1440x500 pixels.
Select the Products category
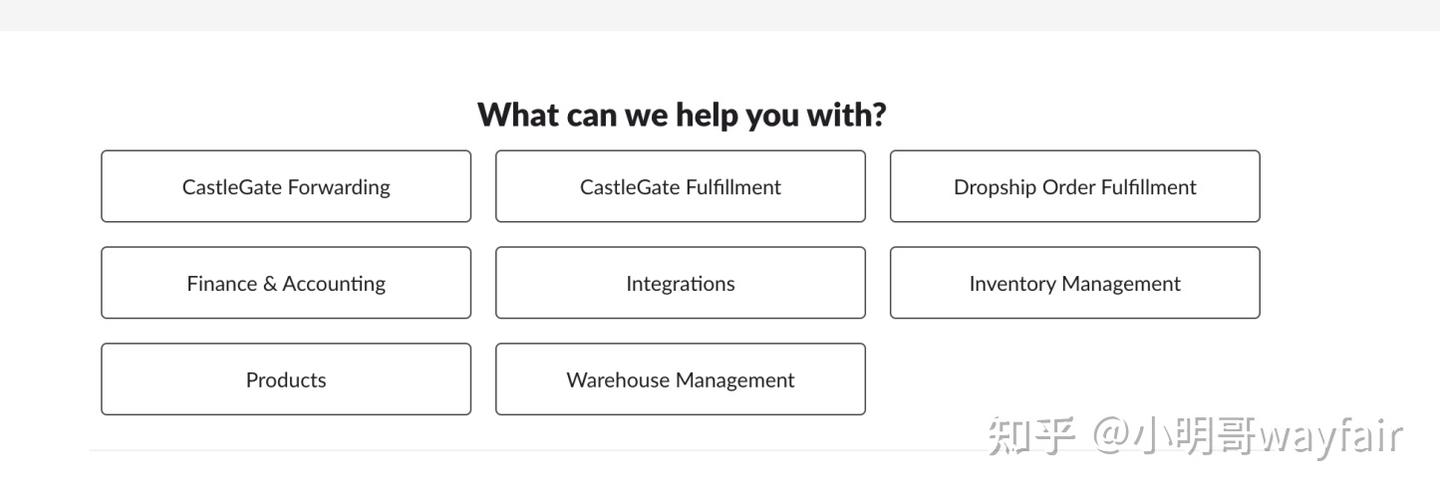(286, 380)
